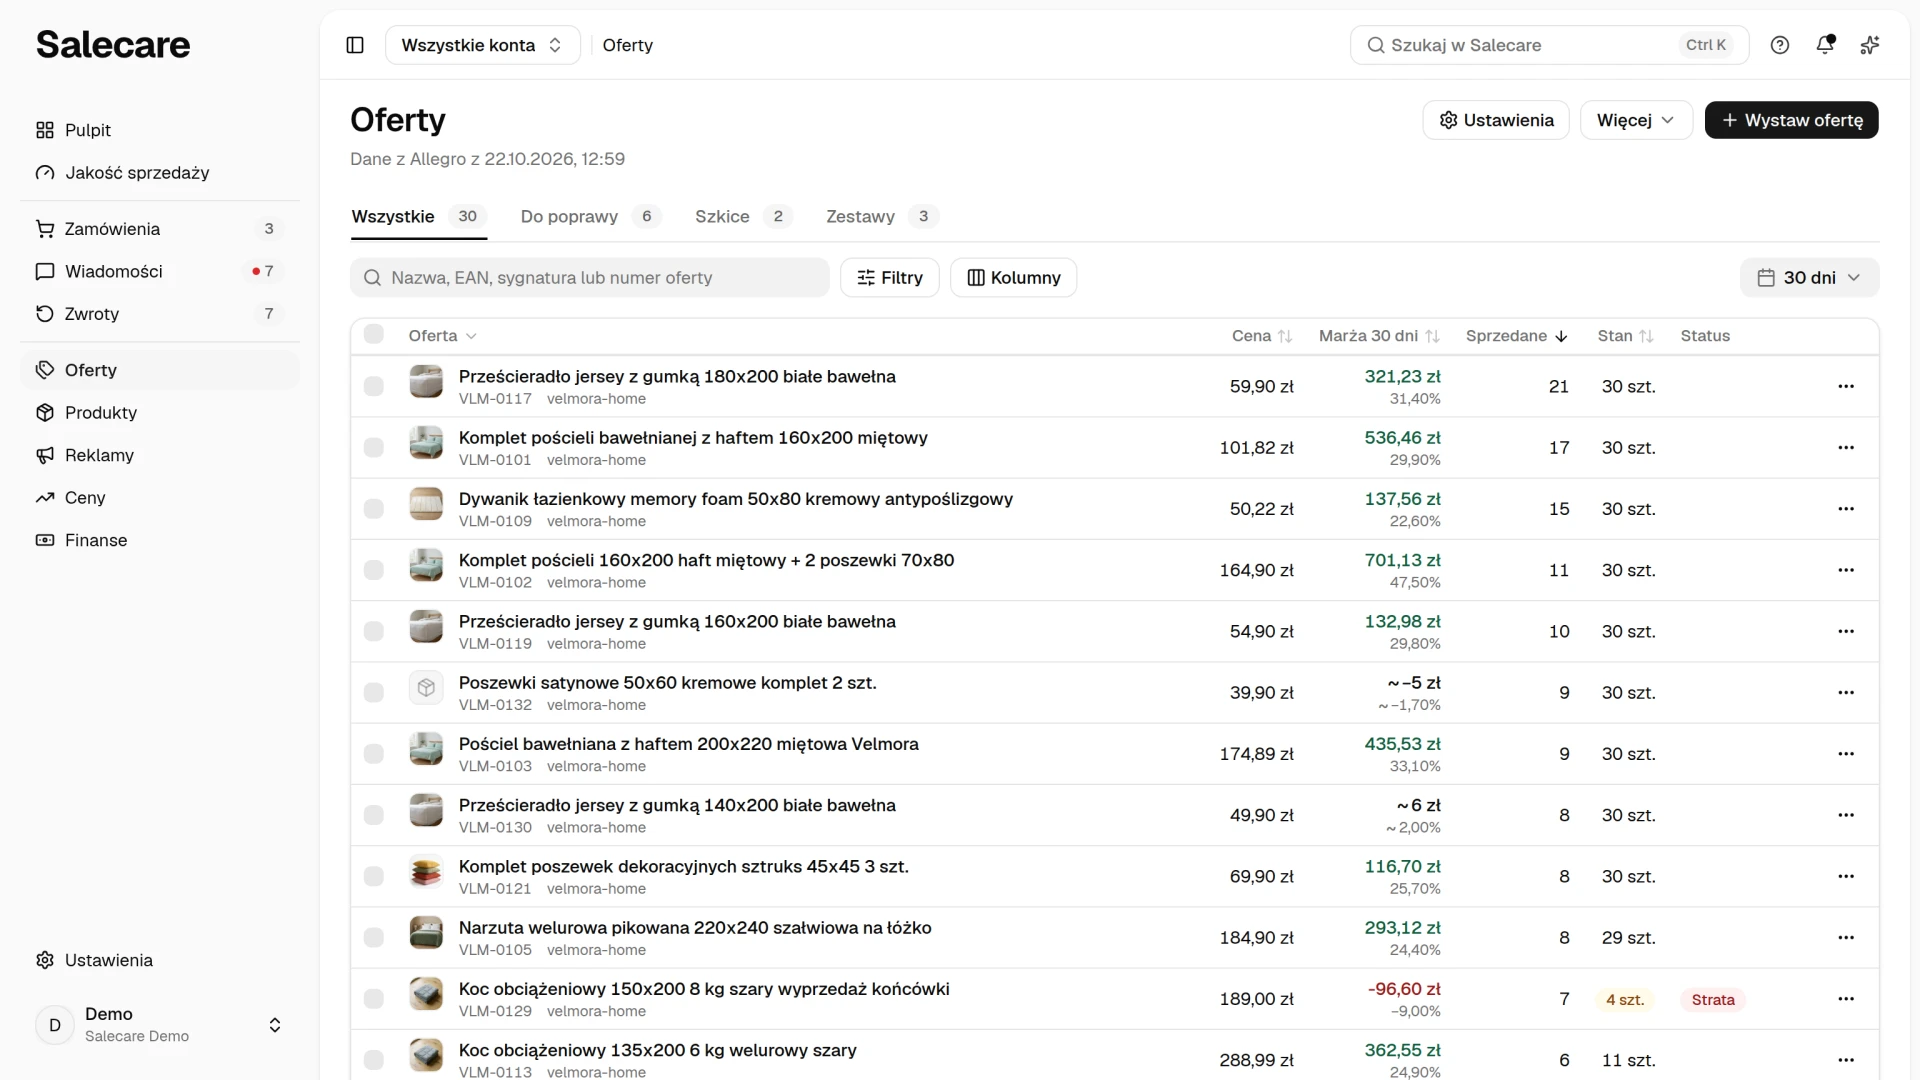This screenshot has height=1080, width=1920.
Task: Open thumbnail of Komplet poszewek dekoracyjnych
Action: [x=426, y=872]
